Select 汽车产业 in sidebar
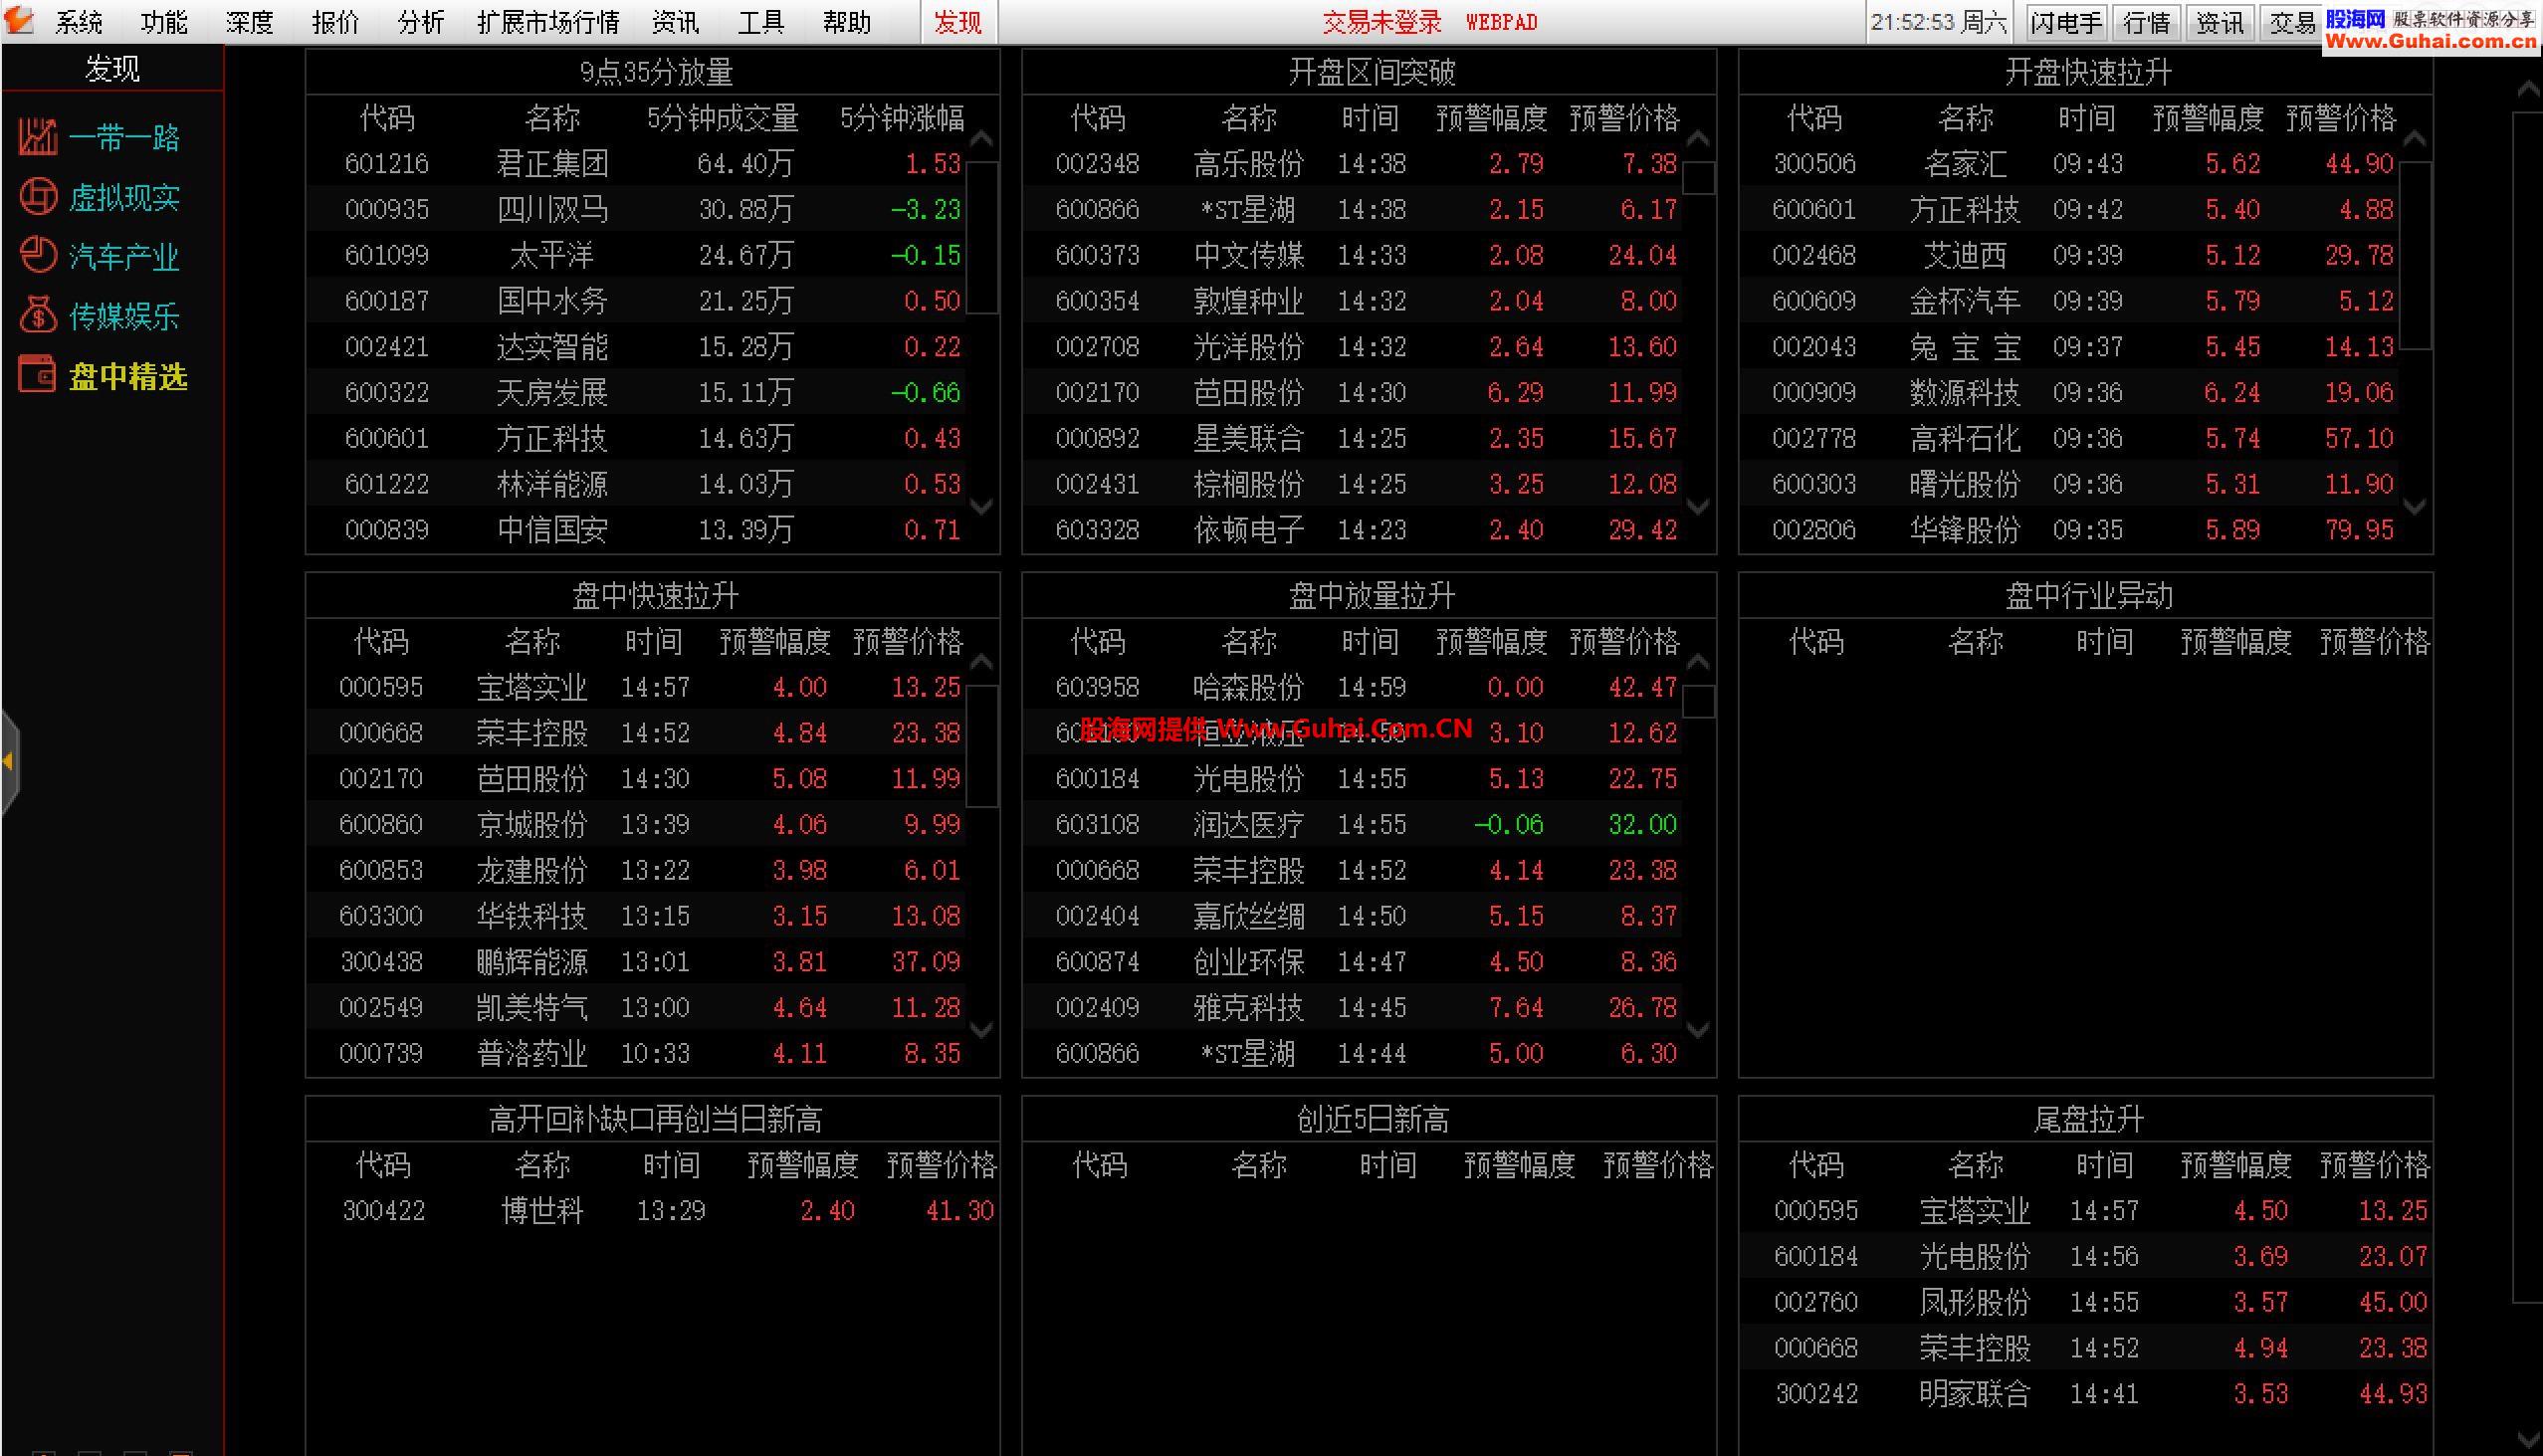This screenshot has height=1456, width=2543. click(x=124, y=257)
